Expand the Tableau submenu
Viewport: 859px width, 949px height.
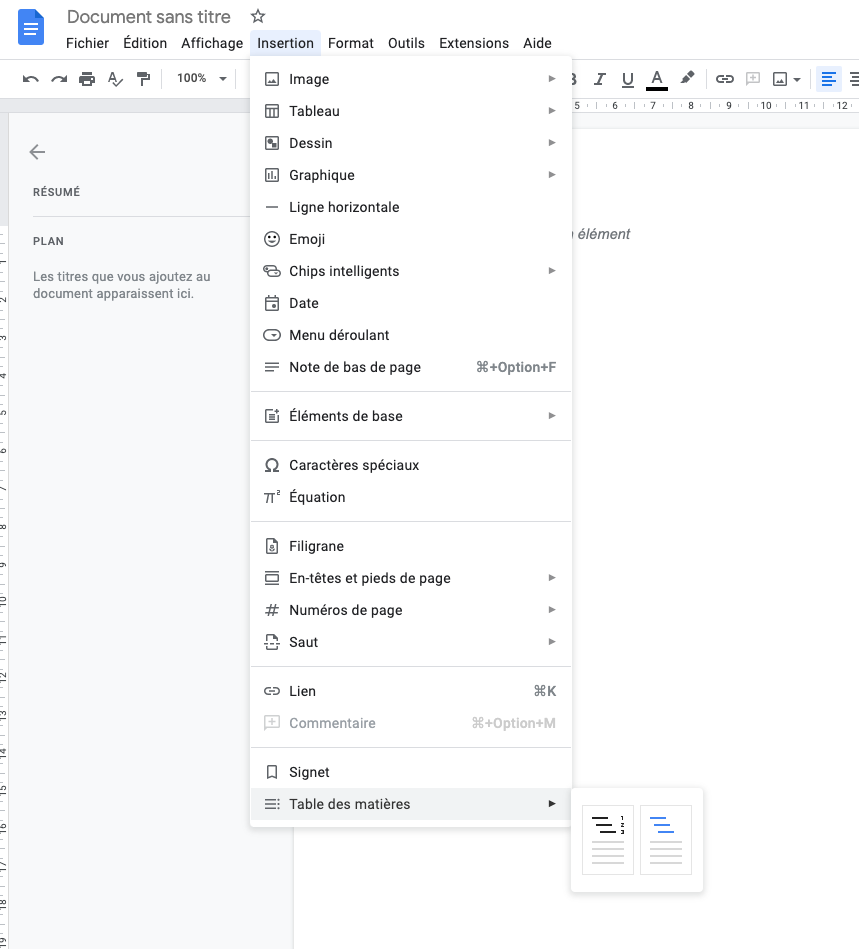[410, 111]
